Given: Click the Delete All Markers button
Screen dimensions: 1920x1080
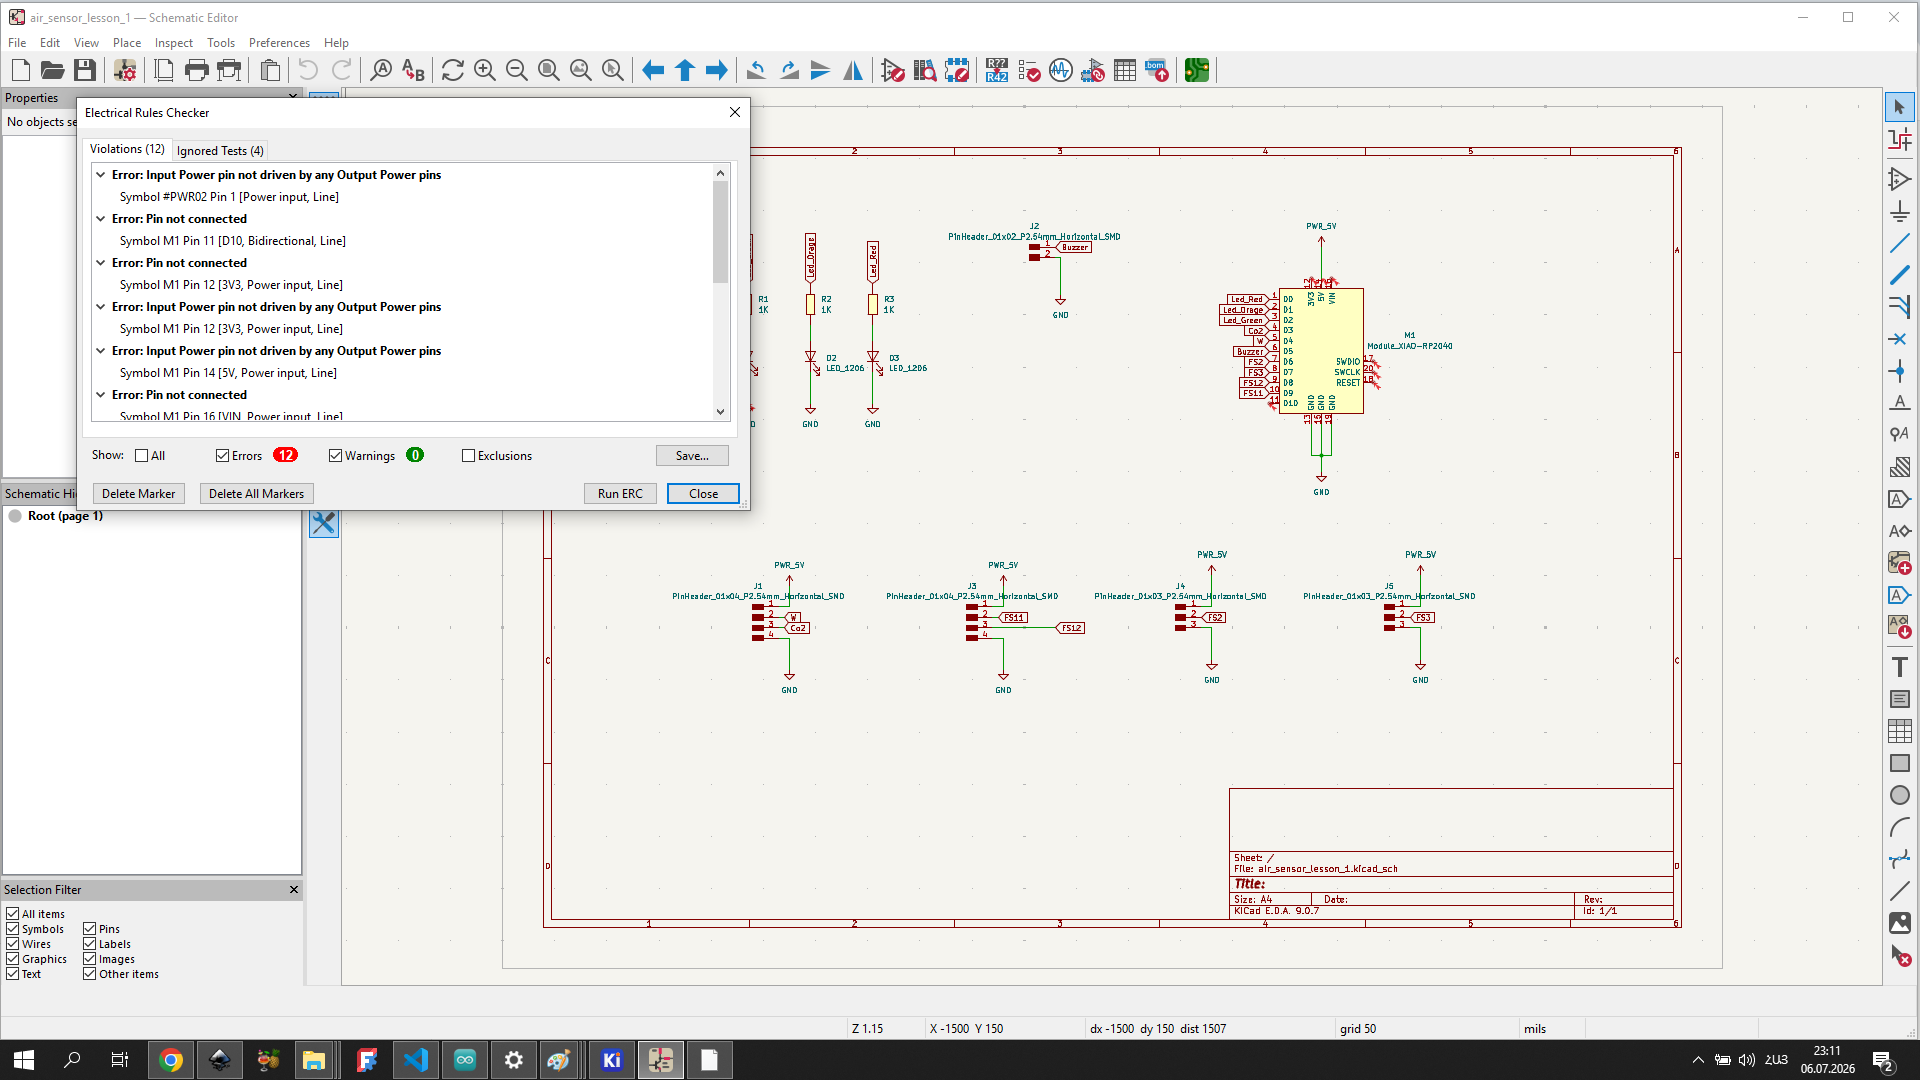Looking at the screenshot, I should (x=256, y=494).
